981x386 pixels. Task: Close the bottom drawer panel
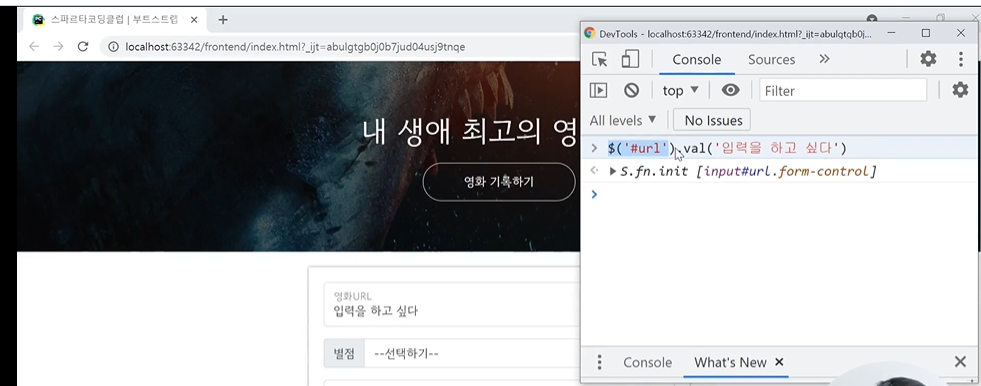click(960, 362)
